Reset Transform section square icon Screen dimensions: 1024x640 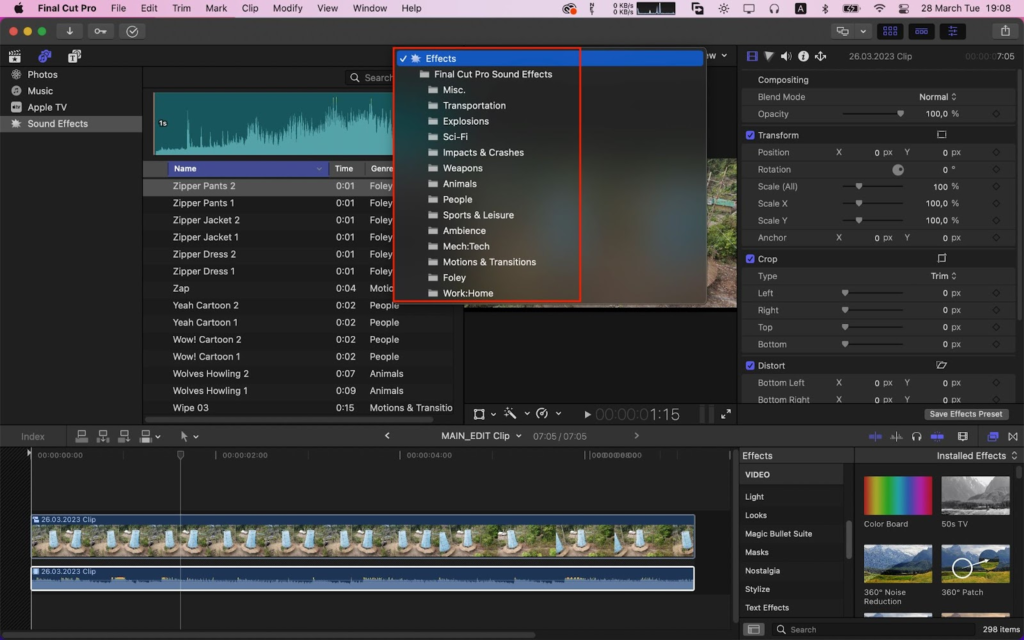[x=941, y=135]
